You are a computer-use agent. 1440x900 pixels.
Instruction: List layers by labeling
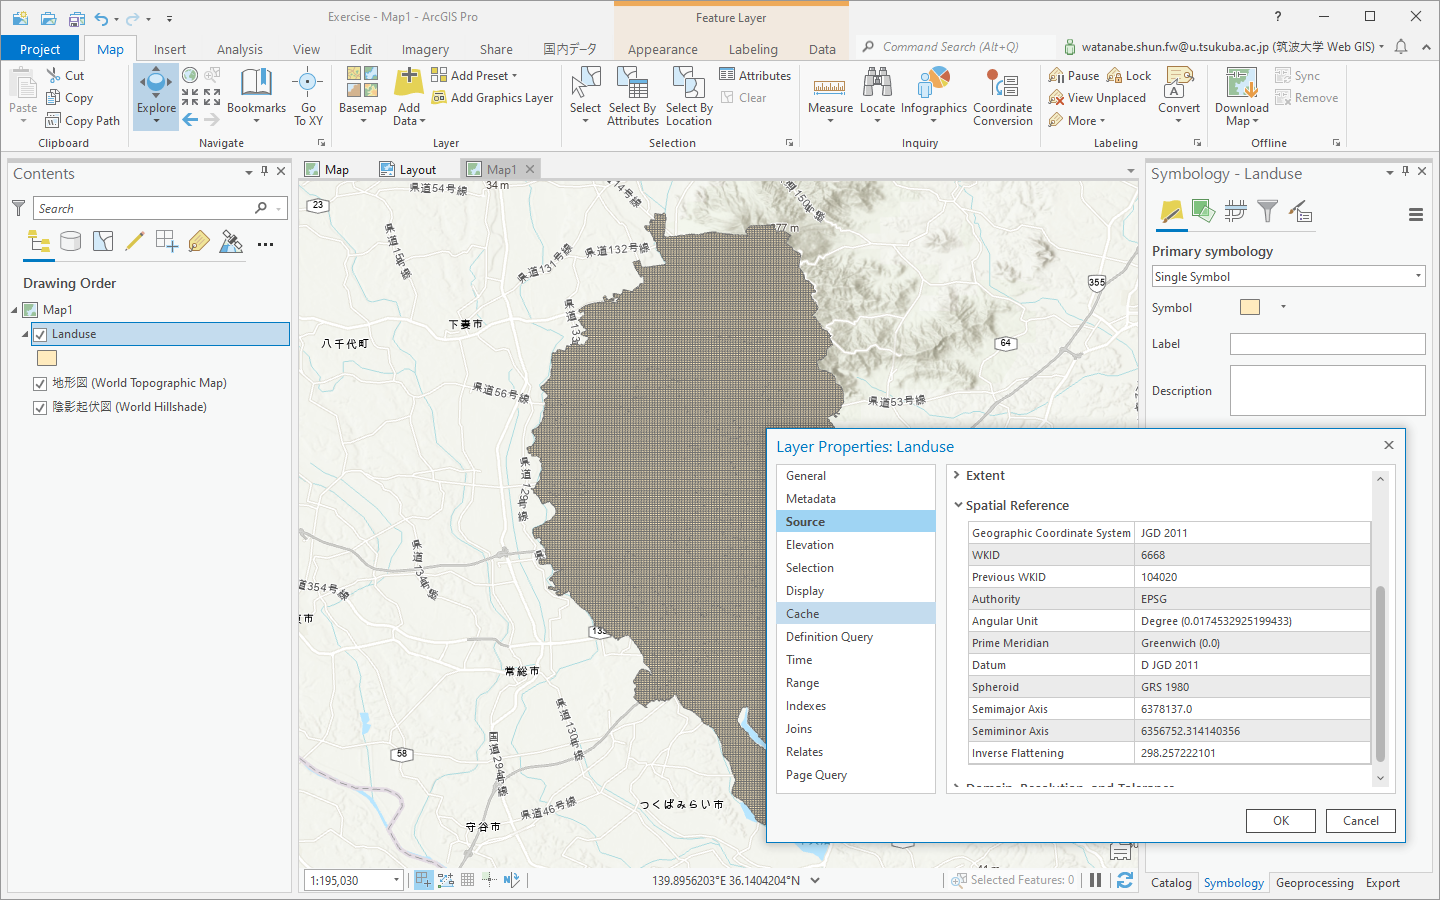(x=199, y=241)
